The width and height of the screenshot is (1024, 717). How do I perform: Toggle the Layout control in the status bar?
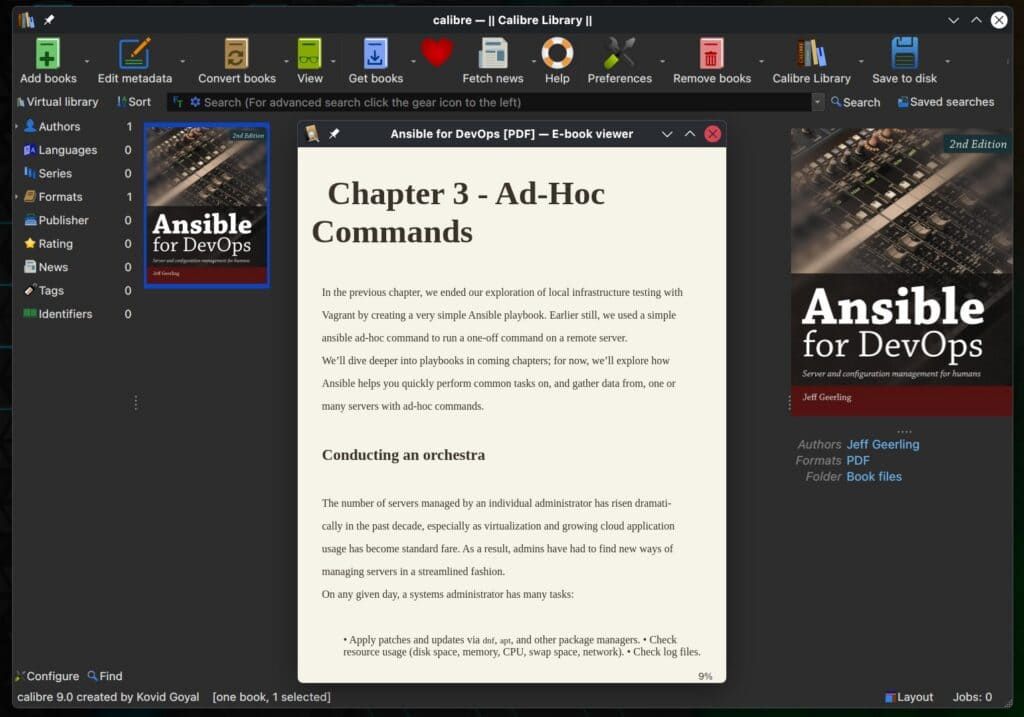coord(909,697)
